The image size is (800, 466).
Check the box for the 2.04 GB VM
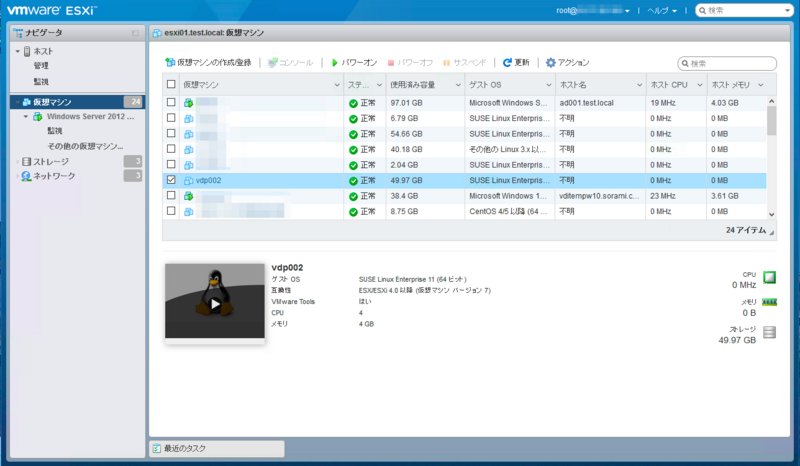click(171, 164)
